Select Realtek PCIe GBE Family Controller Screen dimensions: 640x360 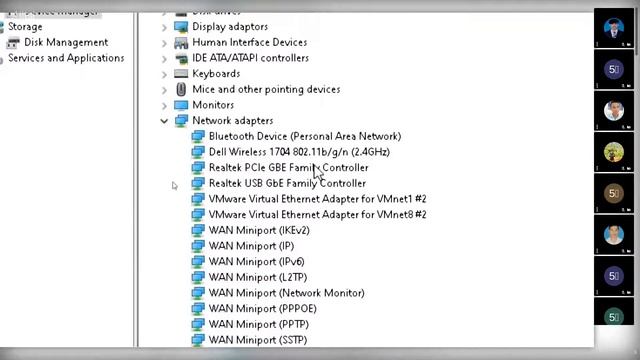click(x=289, y=168)
